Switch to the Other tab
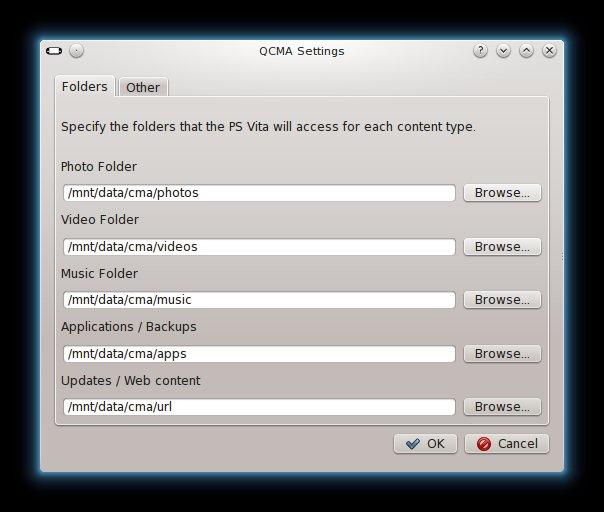The image size is (604, 512). (x=143, y=87)
